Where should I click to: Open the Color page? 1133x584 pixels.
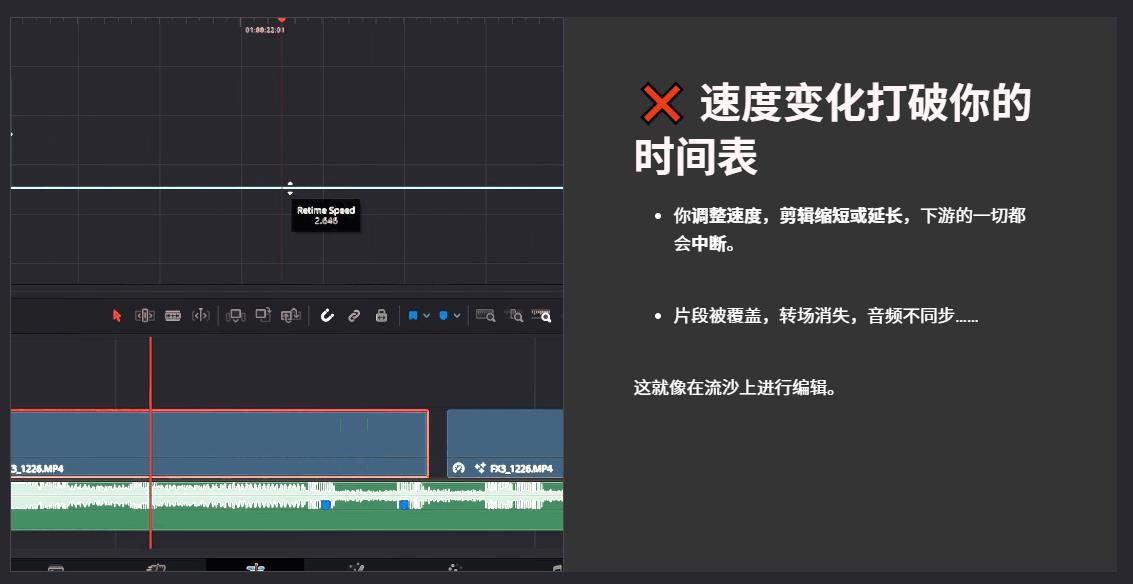(454, 569)
